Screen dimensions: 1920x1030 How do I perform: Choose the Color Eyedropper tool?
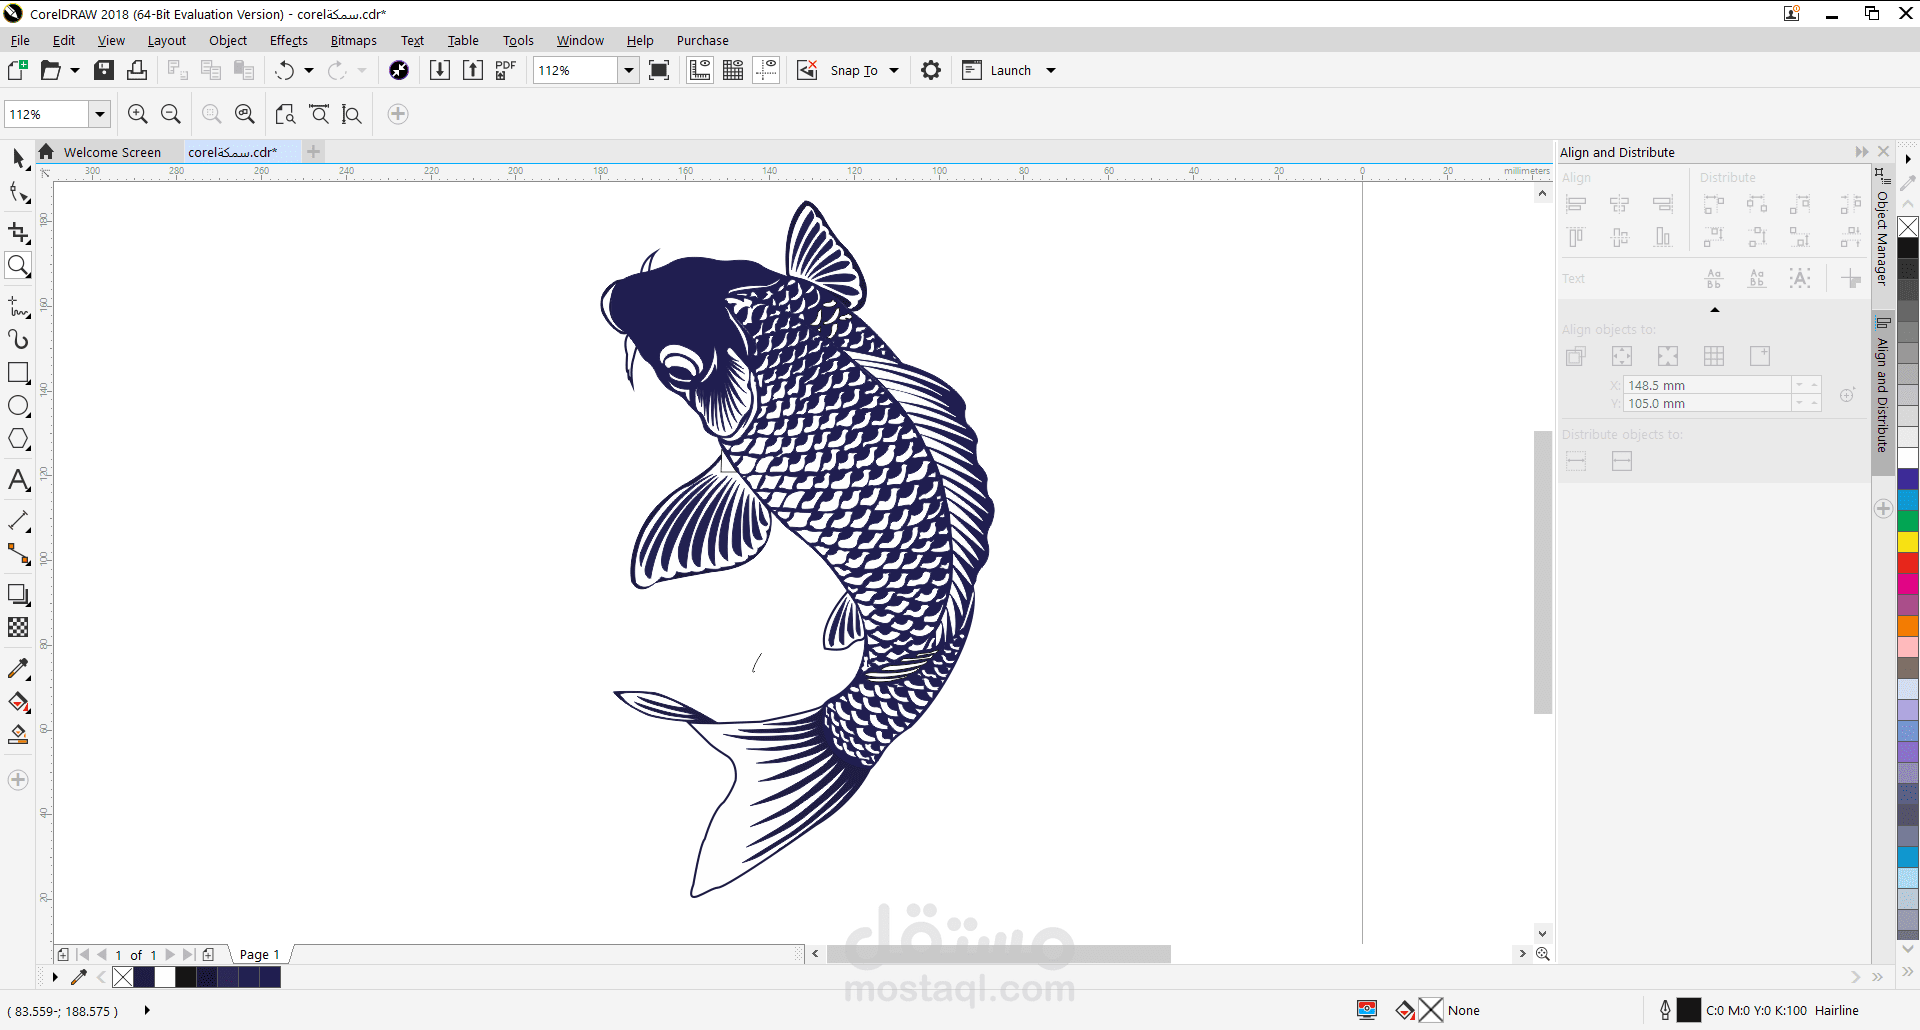pyautogui.click(x=18, y=668)
